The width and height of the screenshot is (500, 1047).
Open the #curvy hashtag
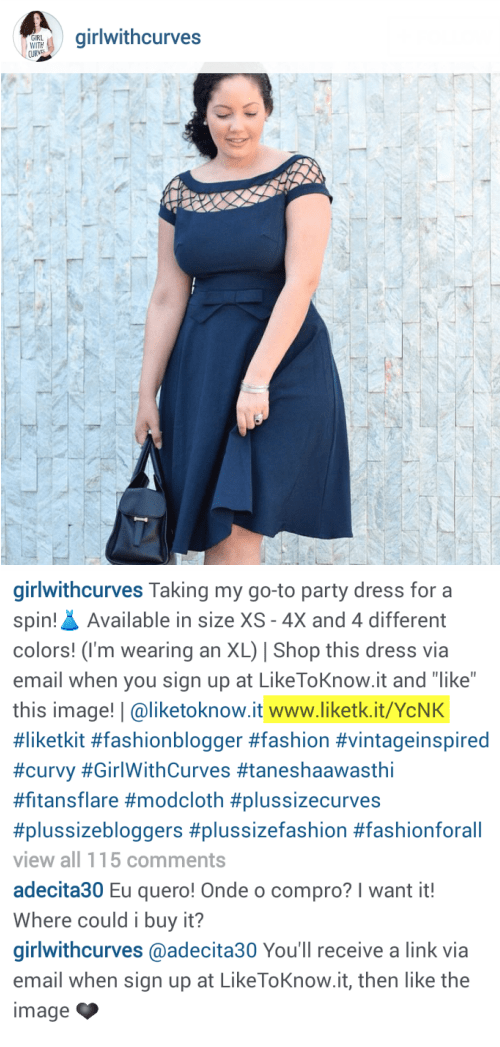pyautogui.click(x=42, y=771)
